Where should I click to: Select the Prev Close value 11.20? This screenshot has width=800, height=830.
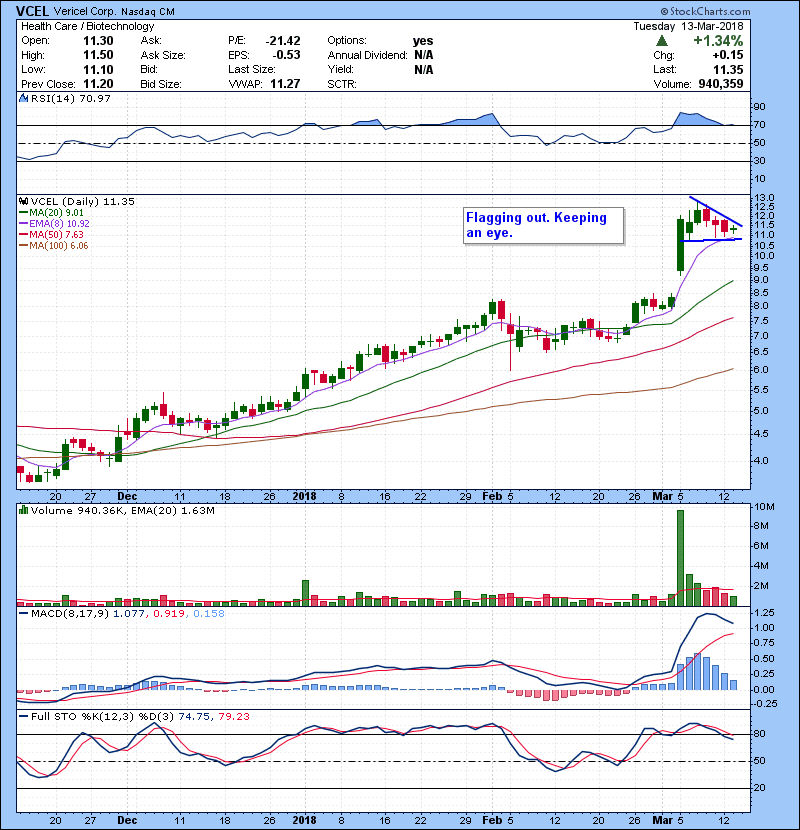98,84
